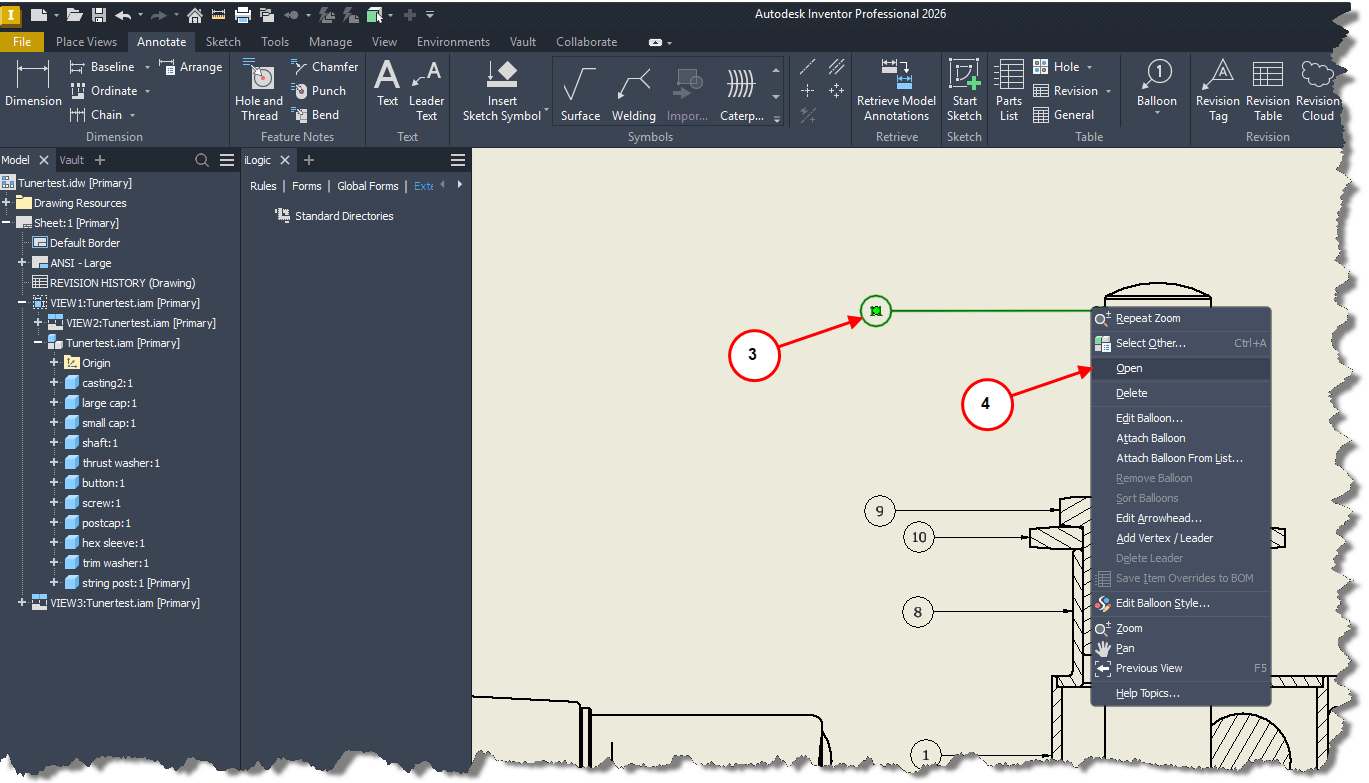
Task: Choose Attach Balloon From List
Action: [1181, 458]
